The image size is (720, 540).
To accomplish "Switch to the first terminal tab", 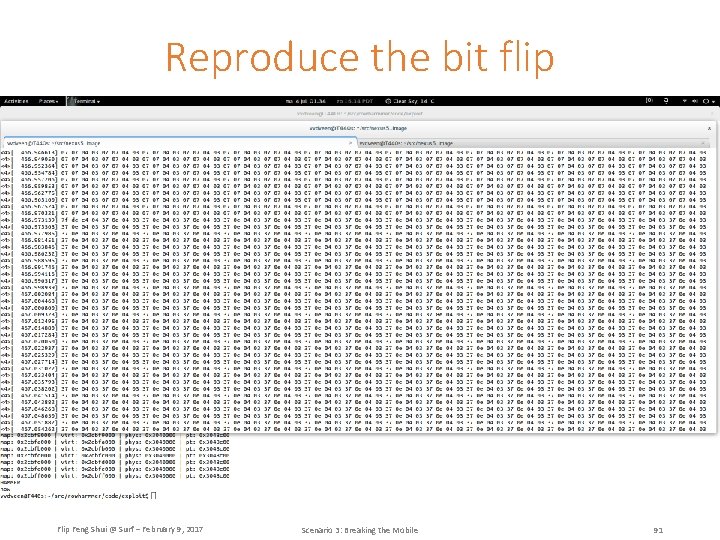I will [x=180, y=143].
